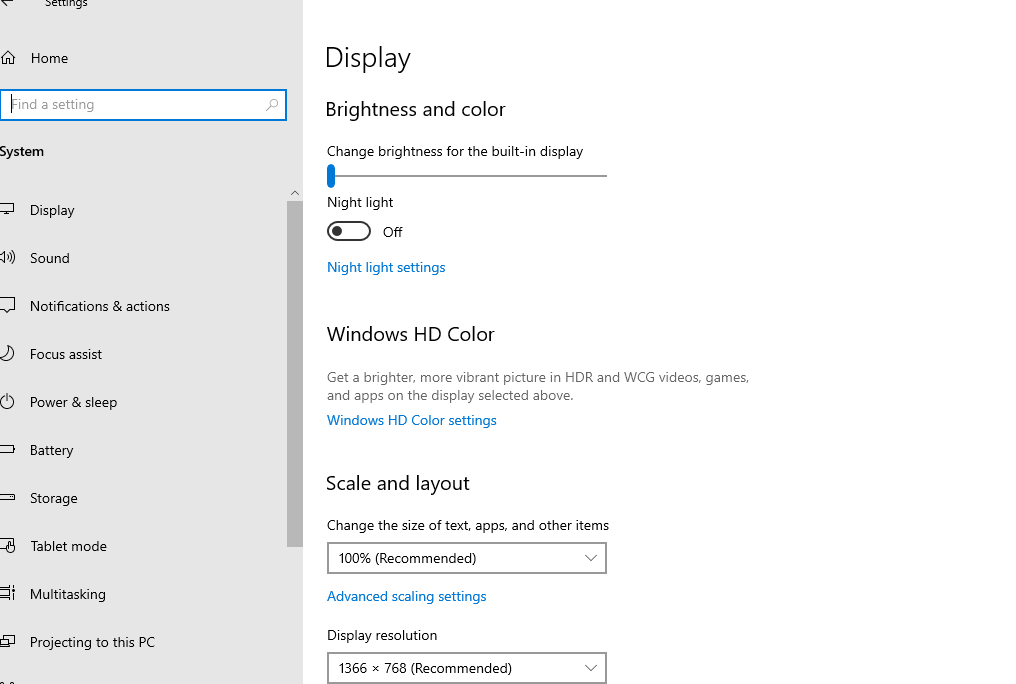This screenshot has height=684, width=1016.
Task: Open Windows HD Color settings link
Action: coord(411,420)
